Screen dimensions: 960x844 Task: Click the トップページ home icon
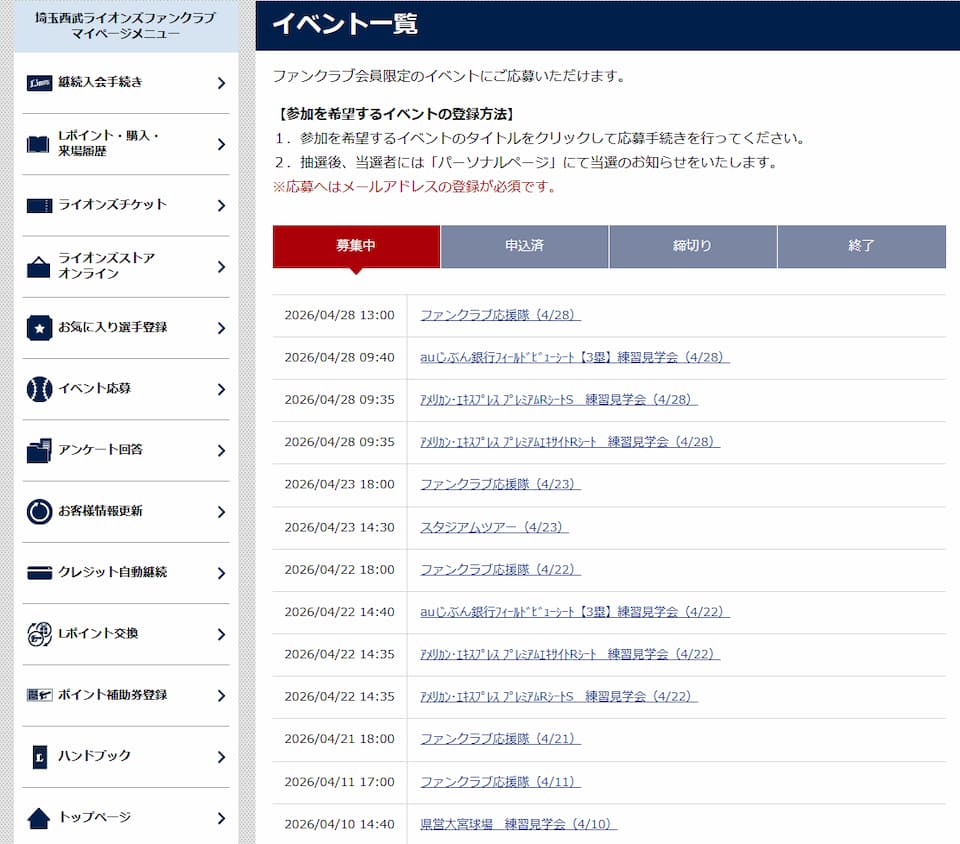coord(39,818)
